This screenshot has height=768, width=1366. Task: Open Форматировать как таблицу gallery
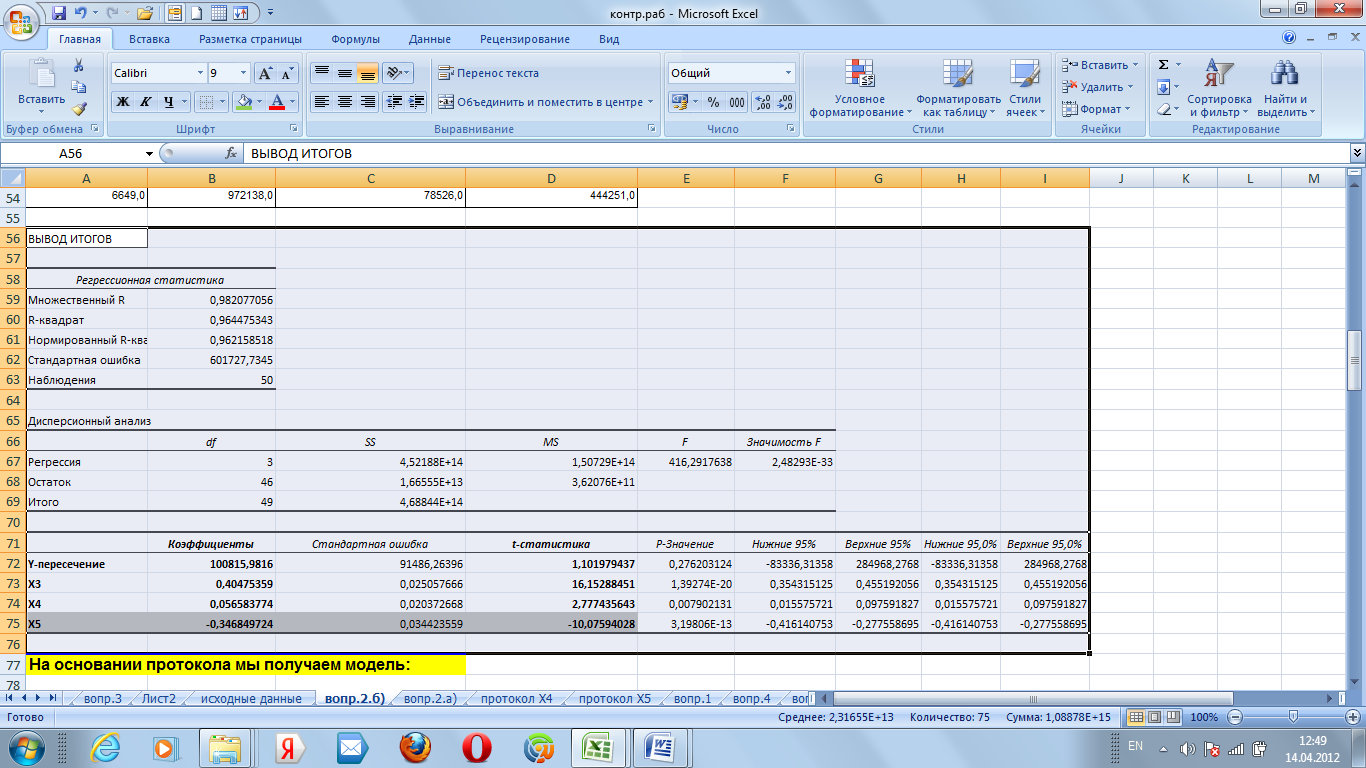coord(958,88)
